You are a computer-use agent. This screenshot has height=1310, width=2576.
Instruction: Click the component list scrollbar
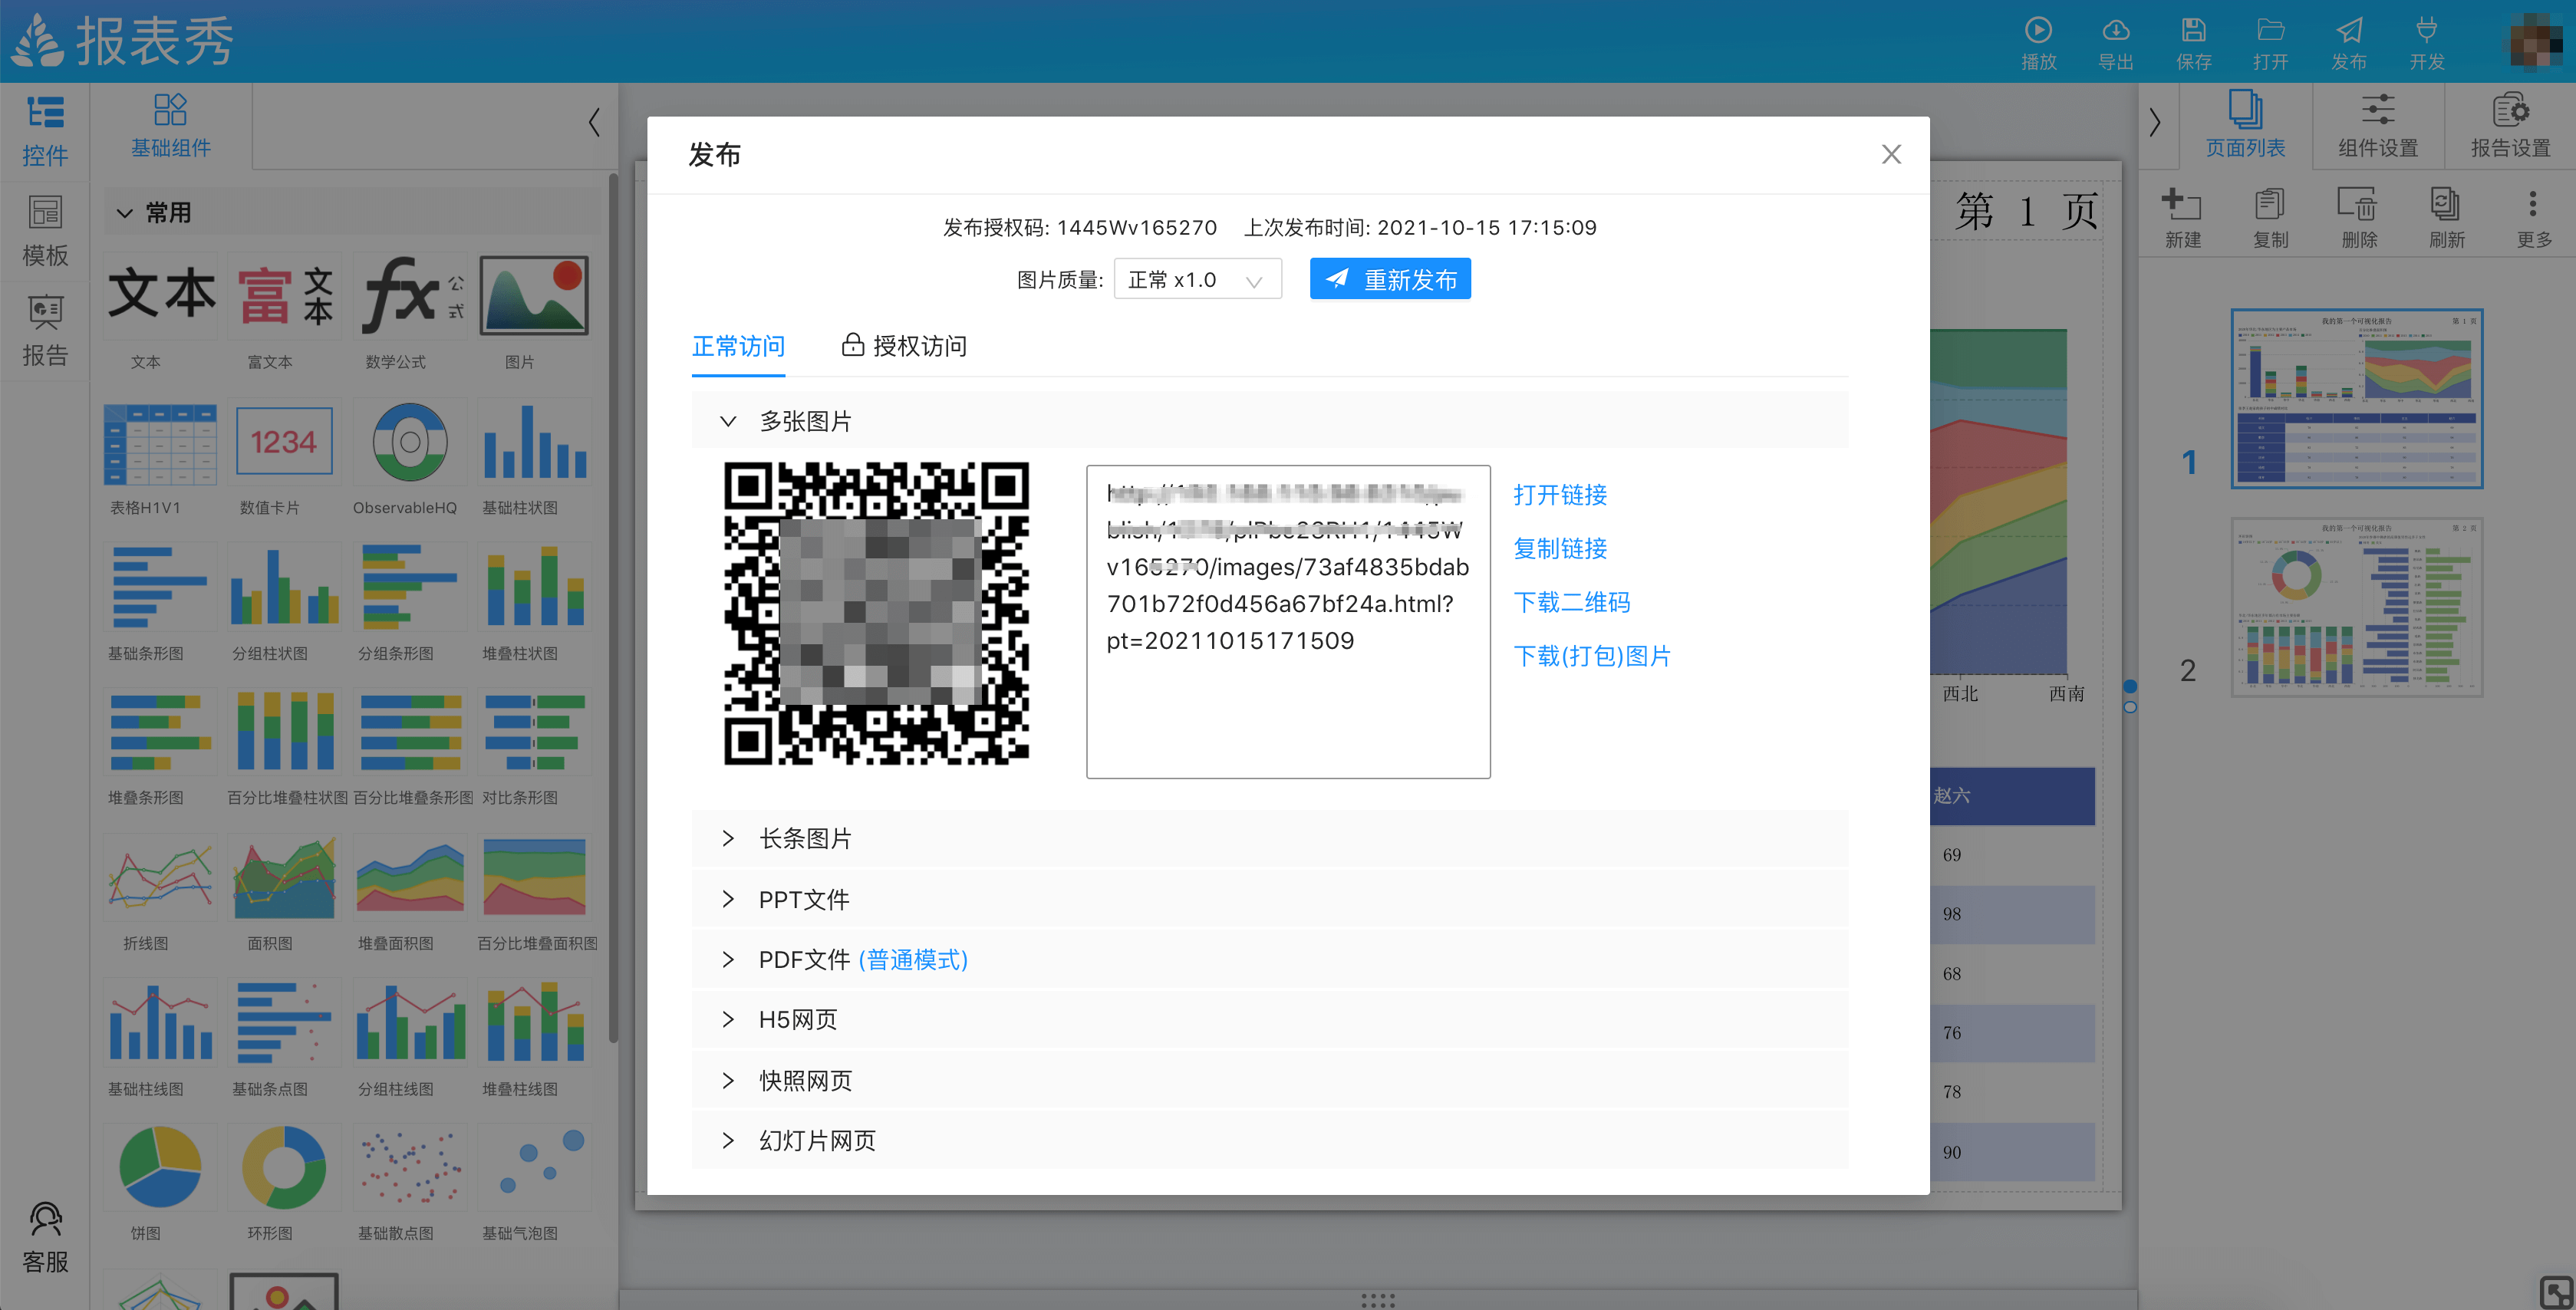[612, 607]
